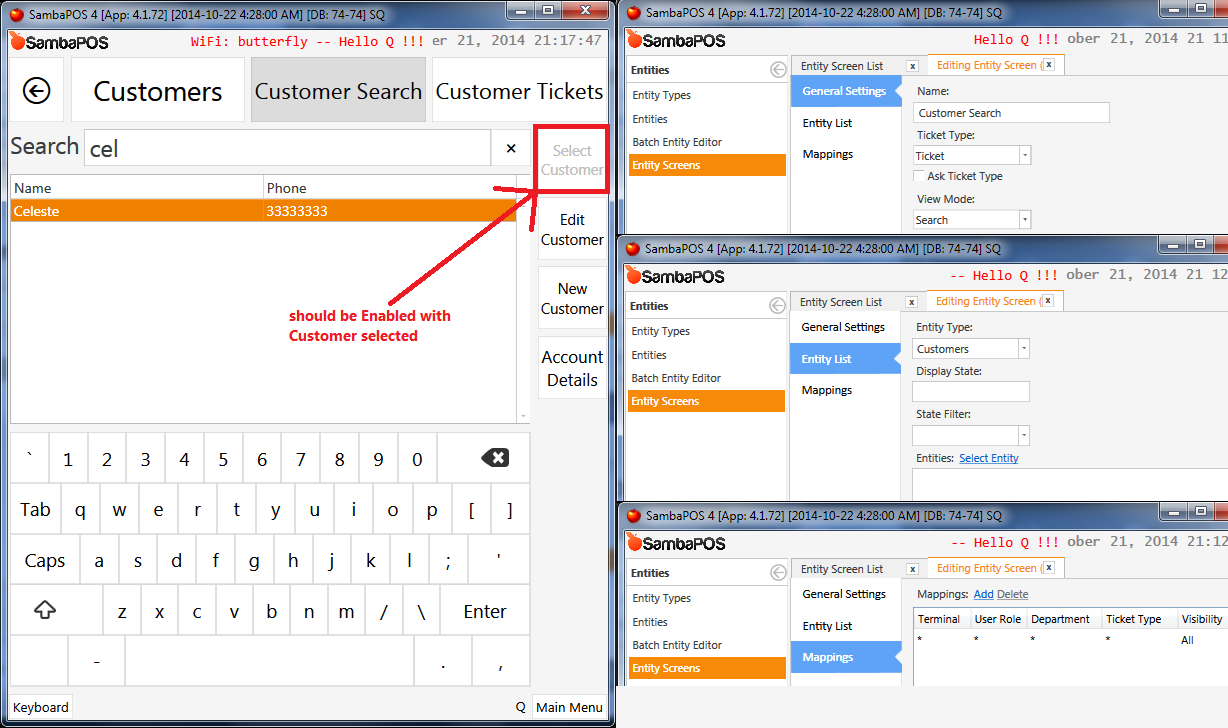1228x728 pixels.
Task: Close Entity Screen List tab in top window
Action: (912, 66)
